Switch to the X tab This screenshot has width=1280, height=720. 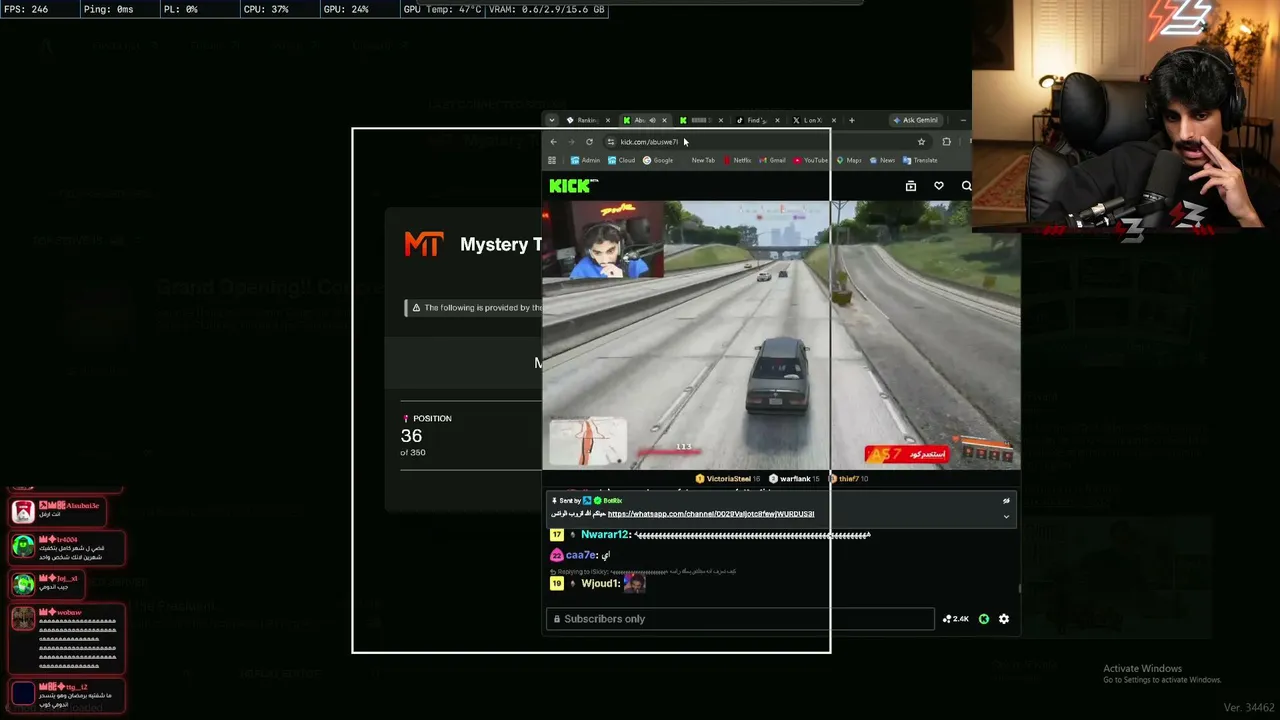(814, 121)
